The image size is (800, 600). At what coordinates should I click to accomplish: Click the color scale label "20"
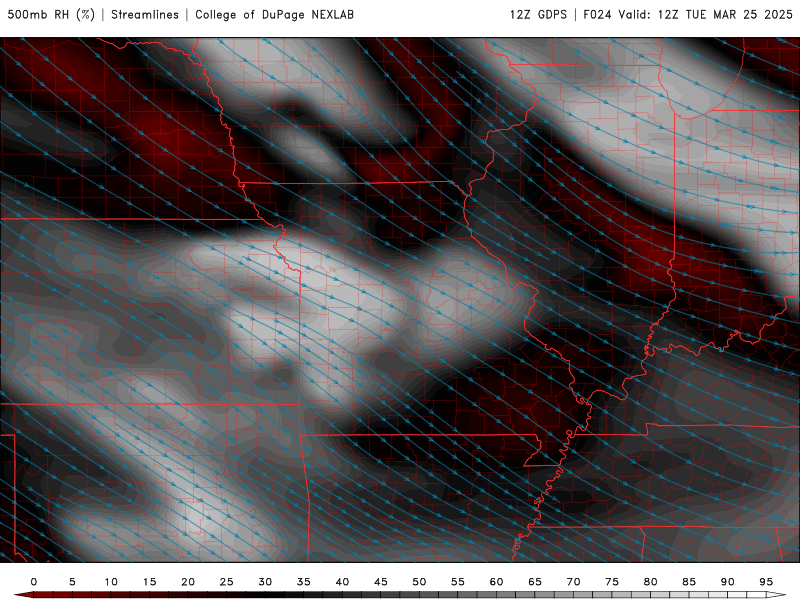click(188, 582)
